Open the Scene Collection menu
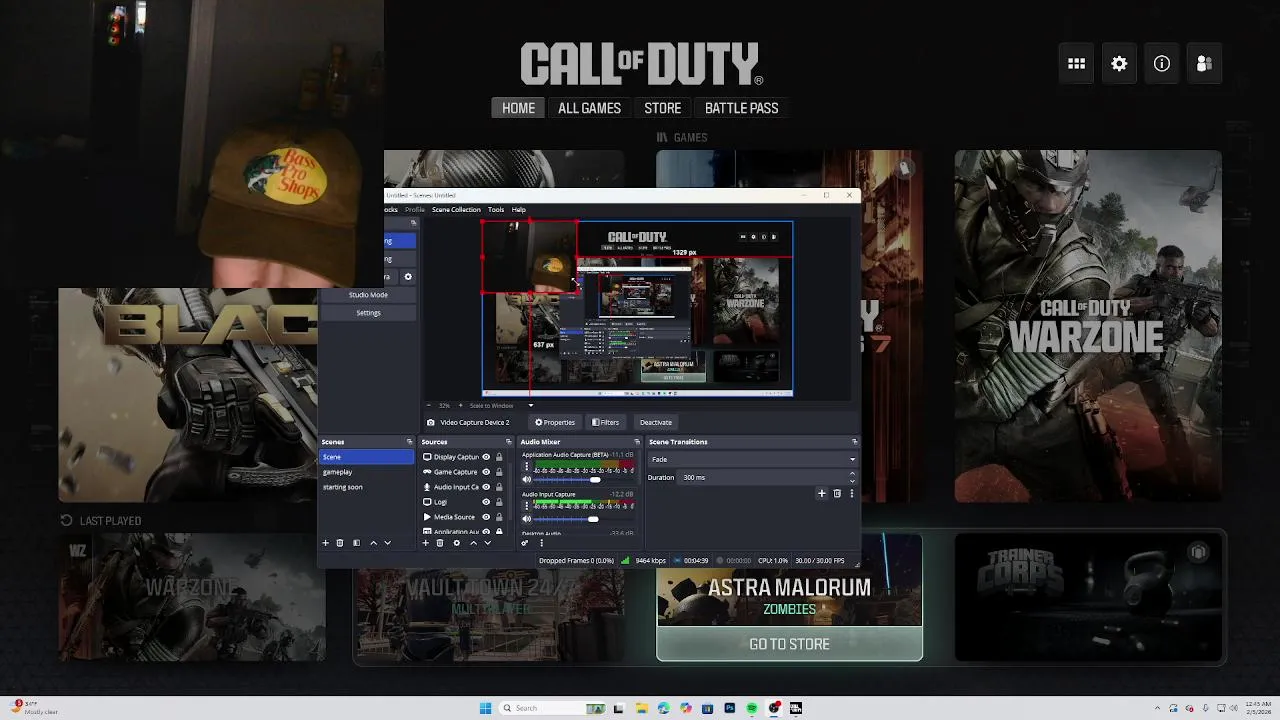Image resolution: width=1280 pixels, height=720 pixels. 456,210
